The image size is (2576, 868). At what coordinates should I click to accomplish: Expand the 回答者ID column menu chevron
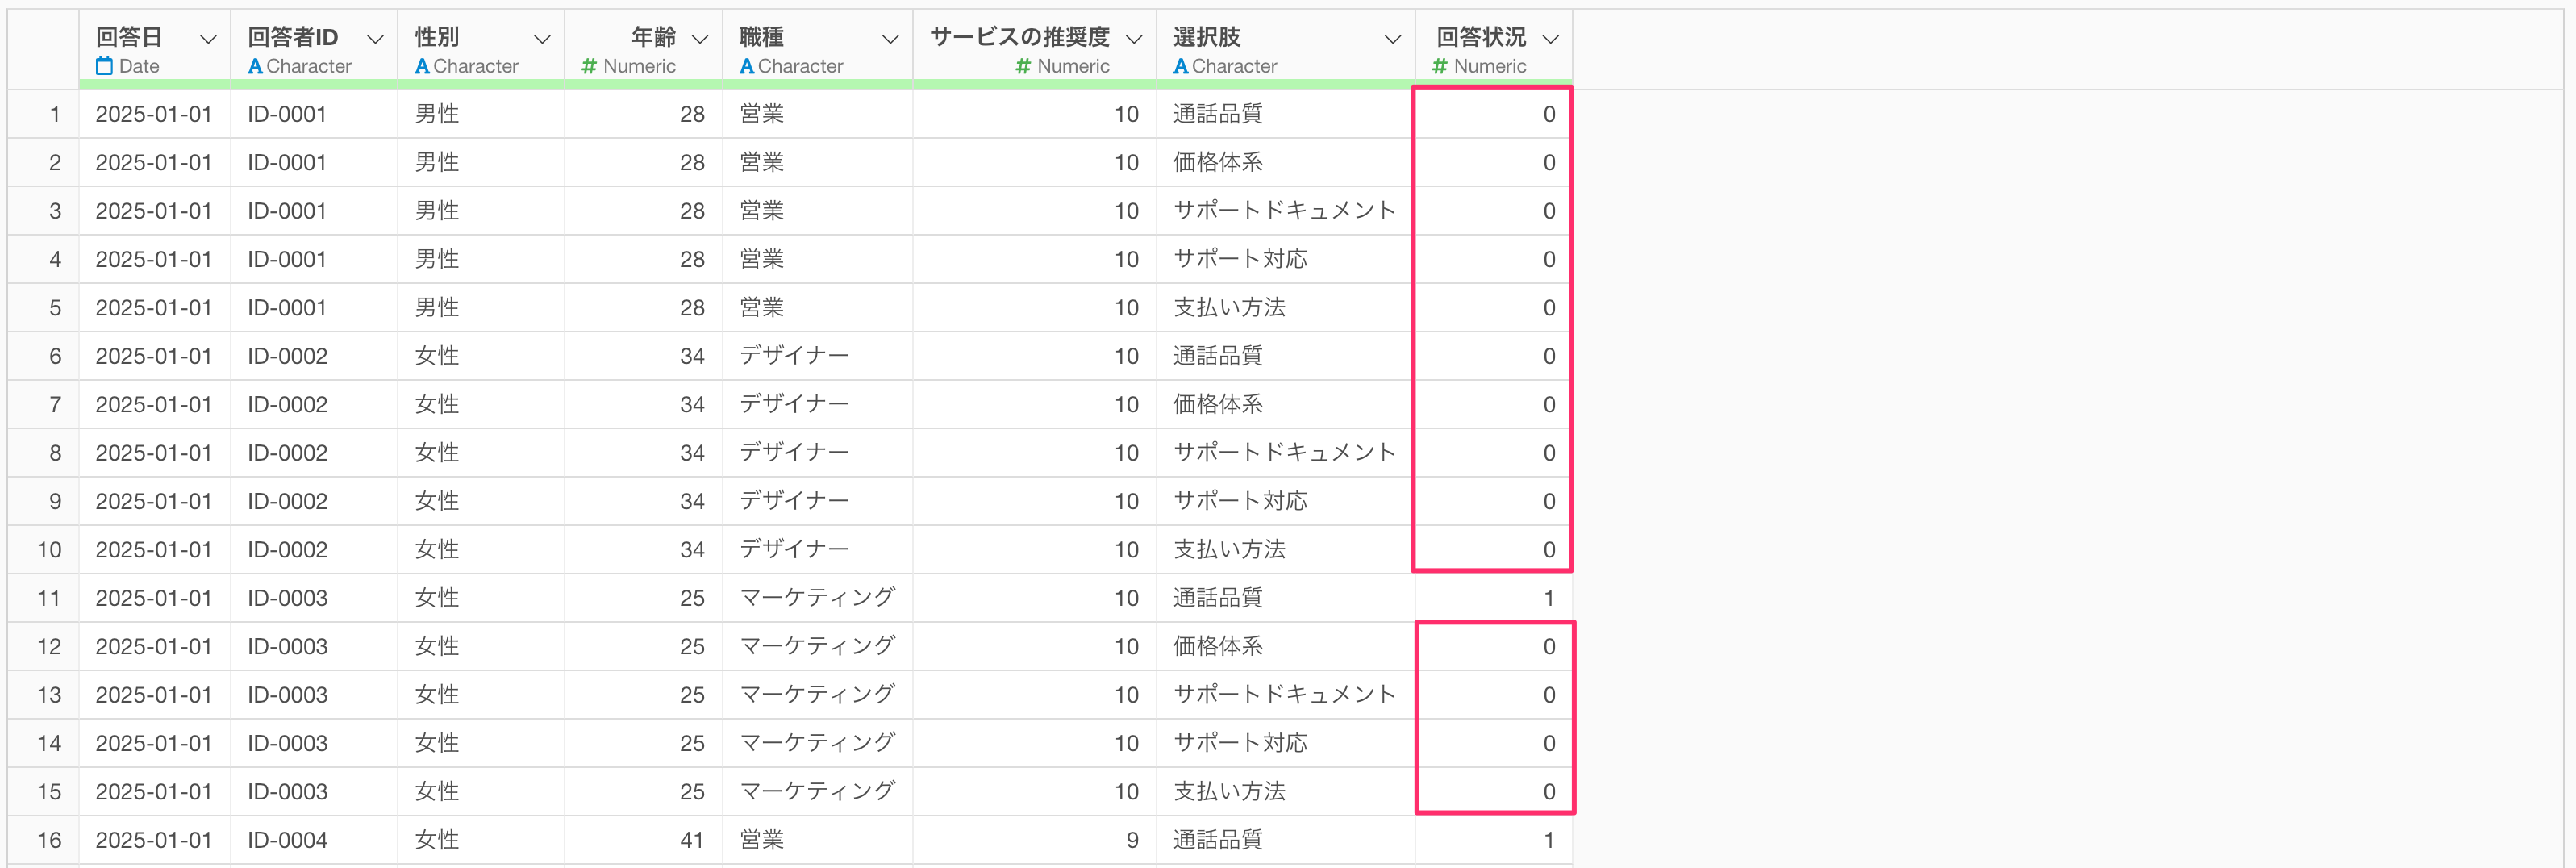375,39
